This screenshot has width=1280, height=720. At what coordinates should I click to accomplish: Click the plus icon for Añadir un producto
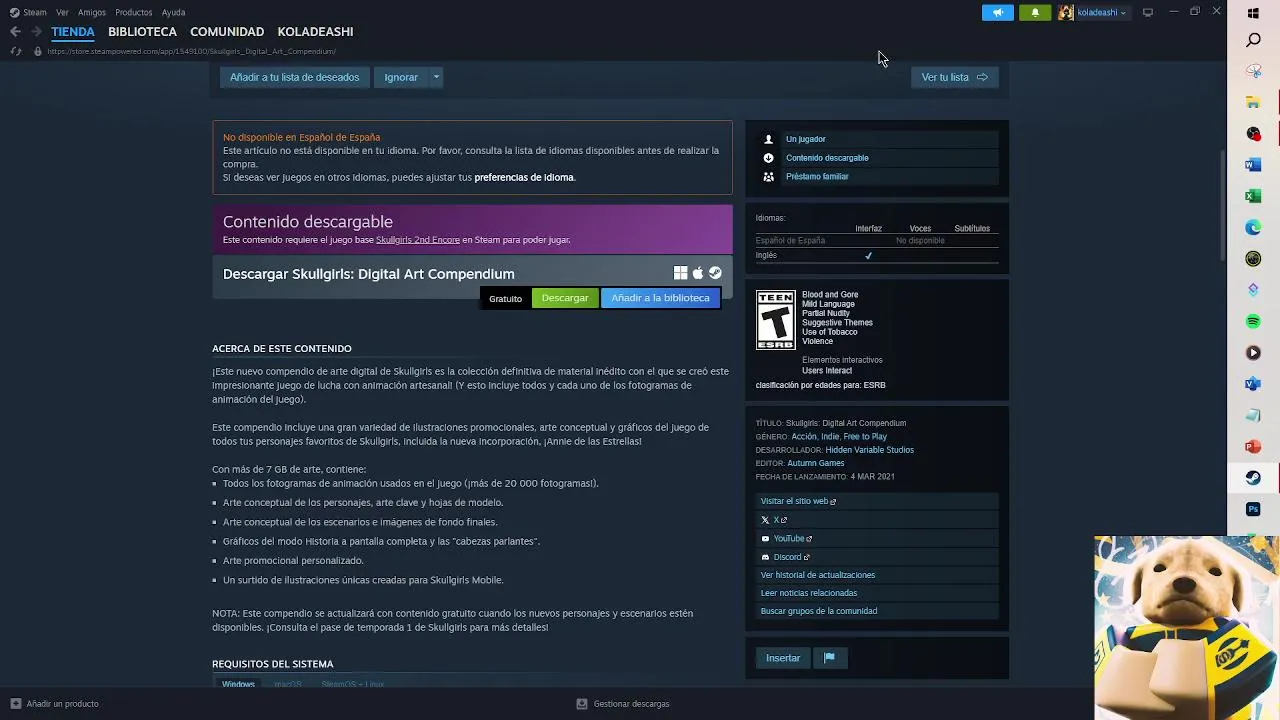point(15,704)
